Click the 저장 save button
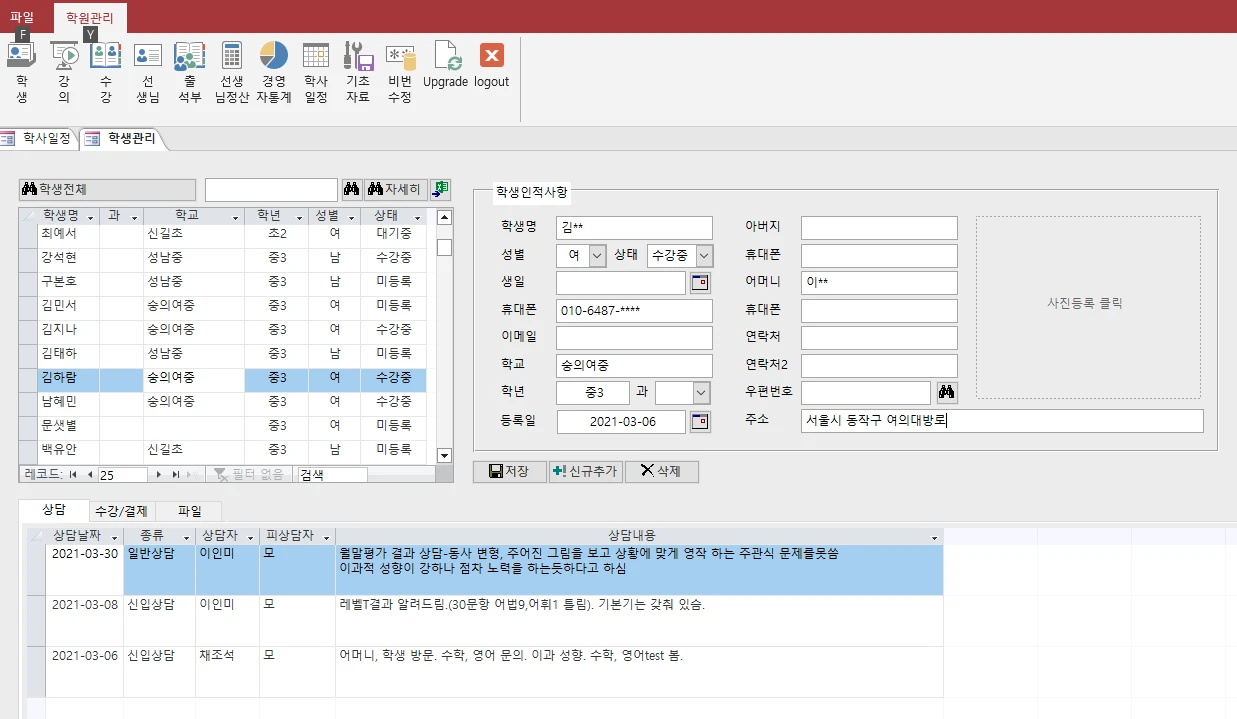Image resolution: width=1237 pixels, height=719 pixels. click(510, 471)
